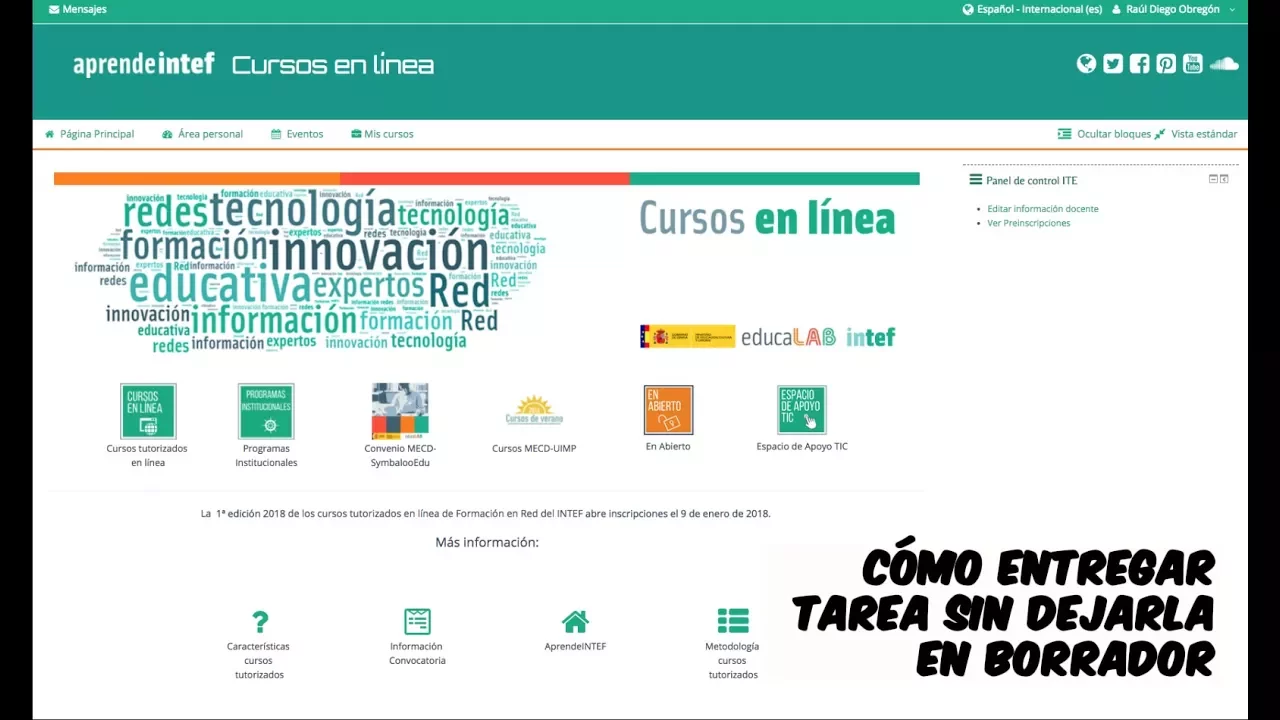Click the Cursos en línea green icon
The width and height of the screenshot is (1280, 720).
148,411
